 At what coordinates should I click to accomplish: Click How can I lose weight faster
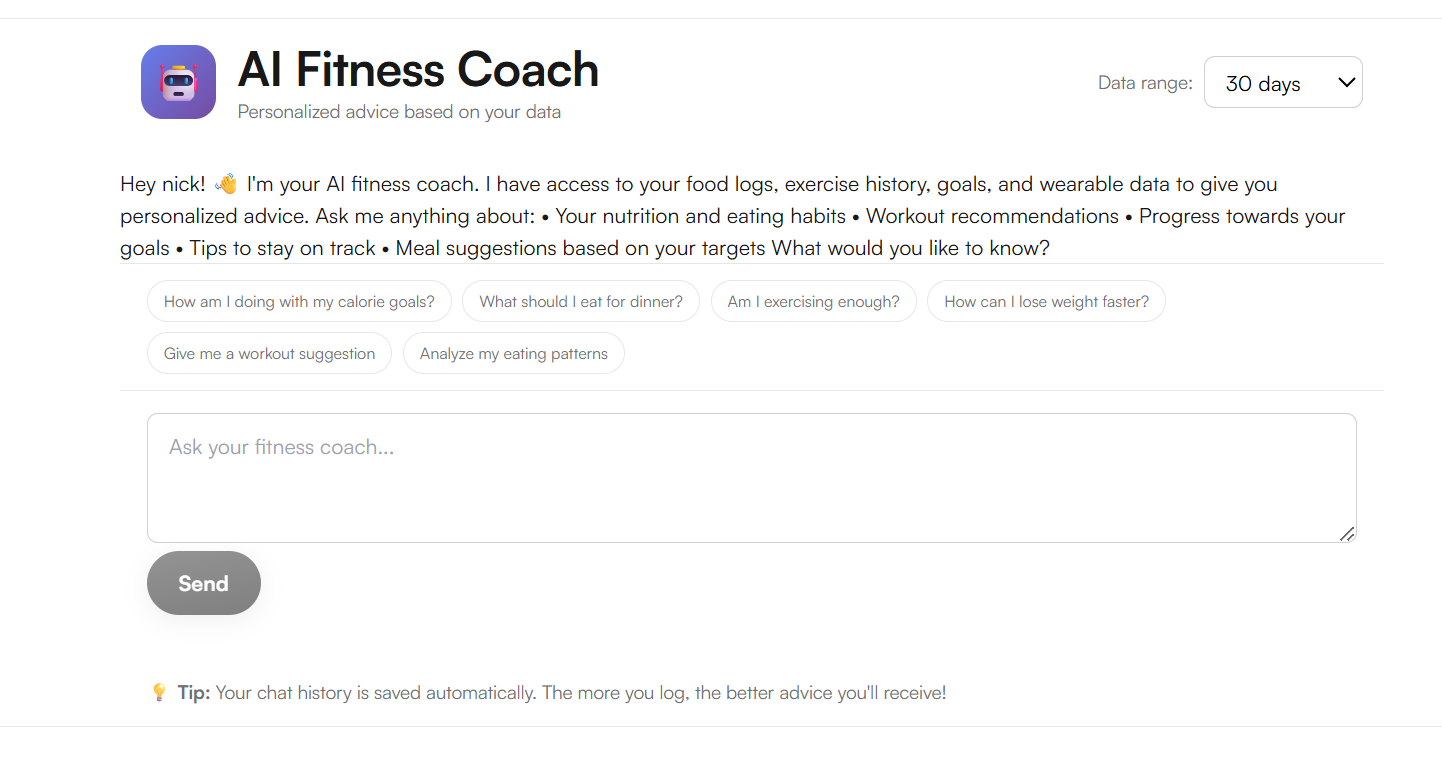(x=1046, y=301)
